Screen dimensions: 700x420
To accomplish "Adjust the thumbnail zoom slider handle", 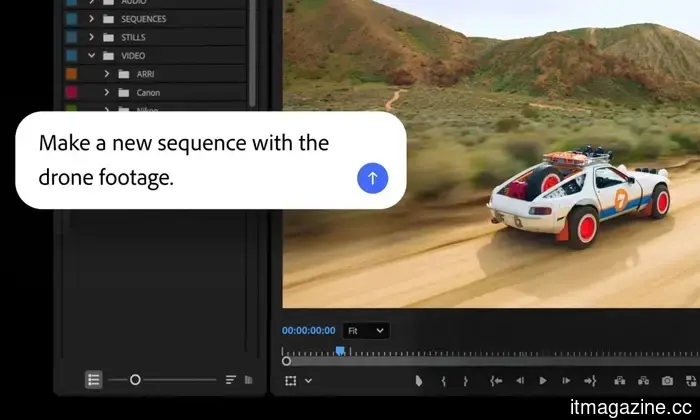I will pos(135,380).
